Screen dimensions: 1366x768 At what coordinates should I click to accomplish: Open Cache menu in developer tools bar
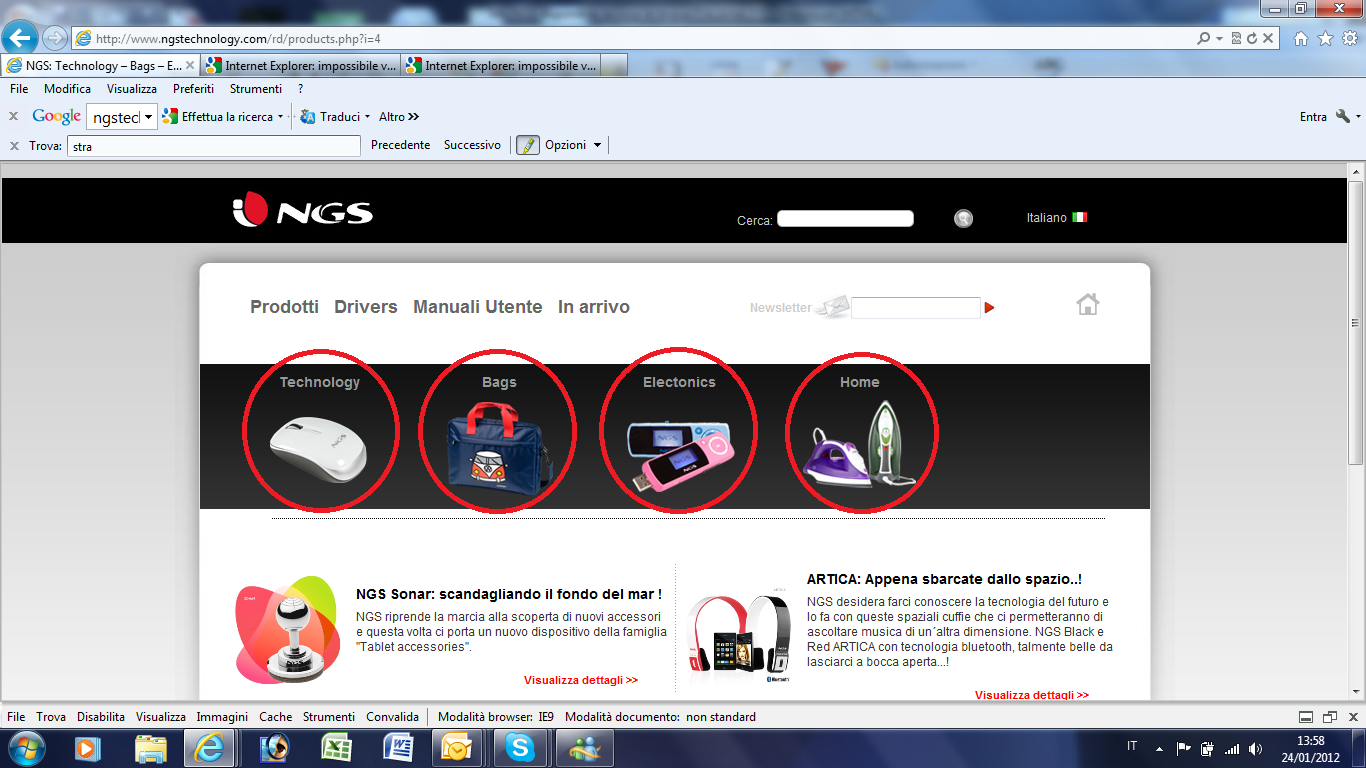tap(276, 716)
